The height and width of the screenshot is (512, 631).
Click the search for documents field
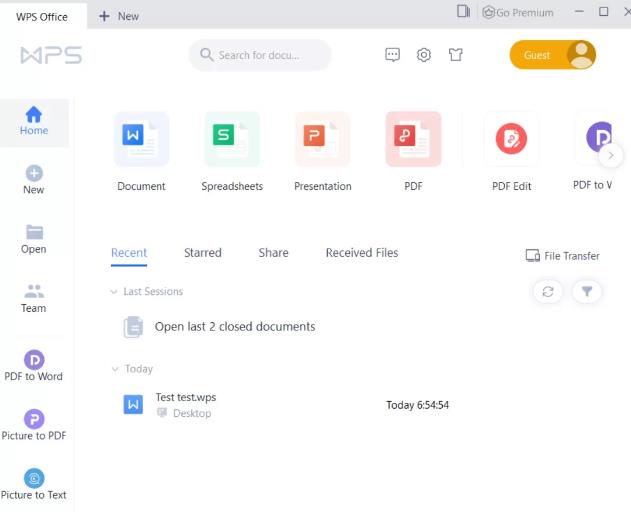(x=260, y=55)
